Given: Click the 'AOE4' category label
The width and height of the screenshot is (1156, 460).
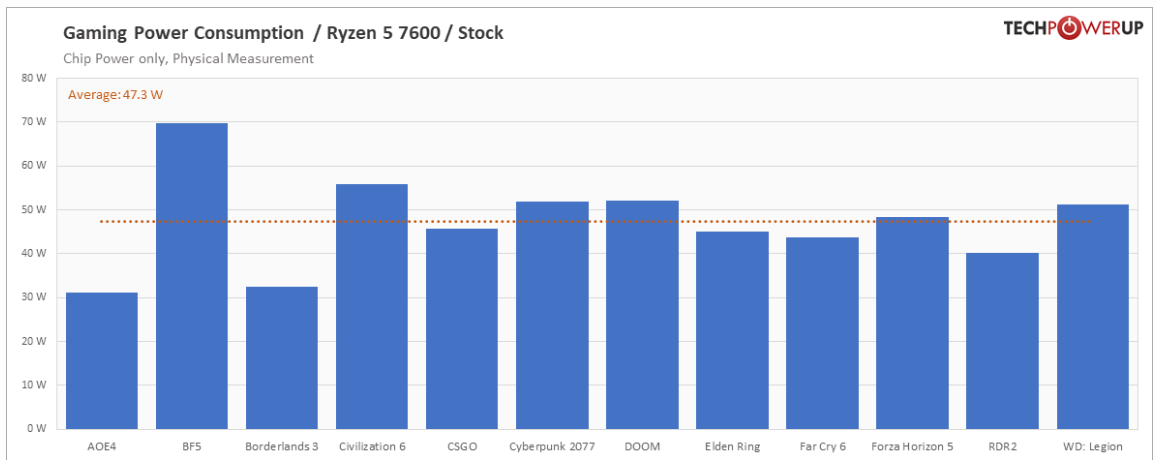Looking at the screenshot, I should tap(102, 446).
